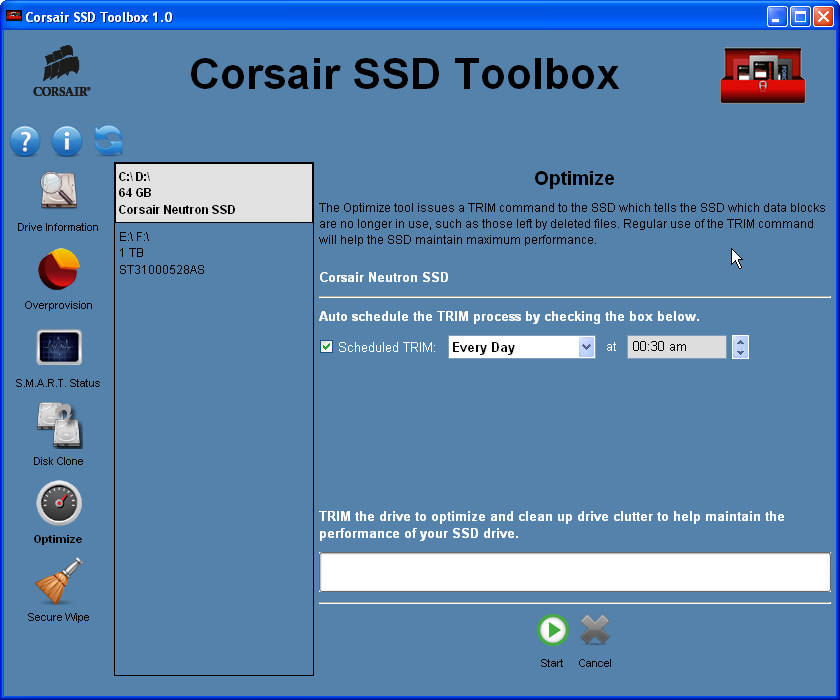Refresh the drive list

pos(109,141)
